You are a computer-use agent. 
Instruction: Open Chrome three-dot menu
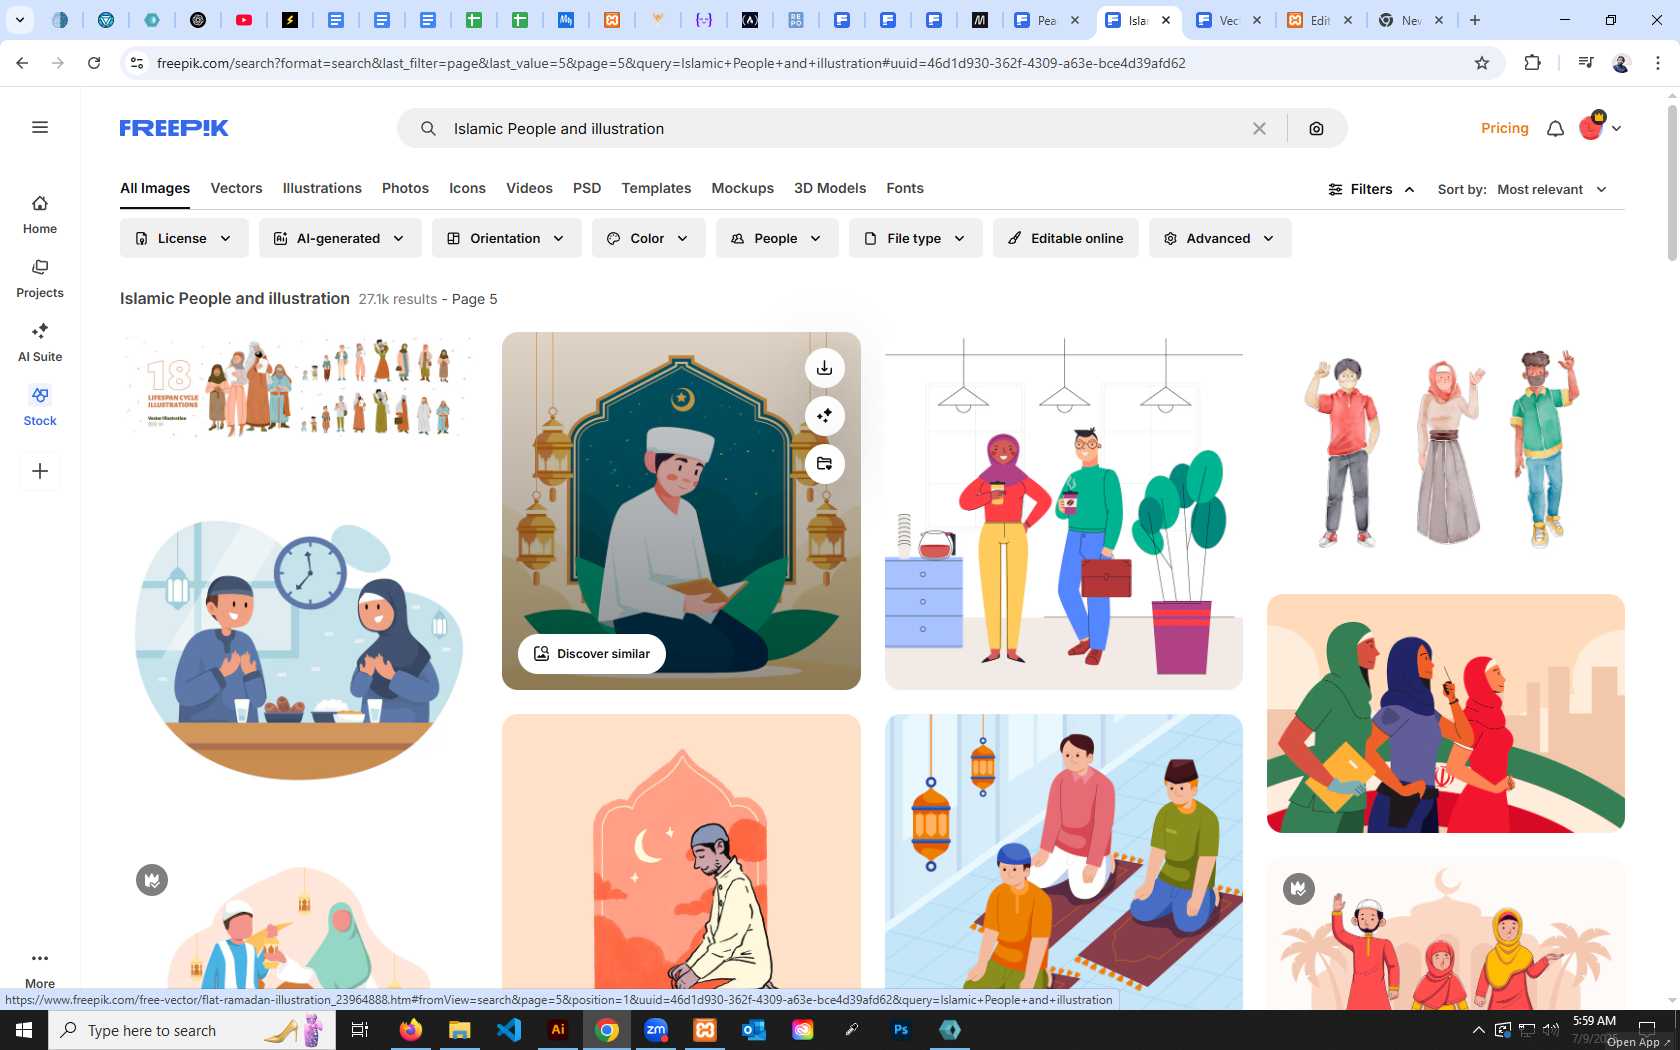tap(1658, 63)
